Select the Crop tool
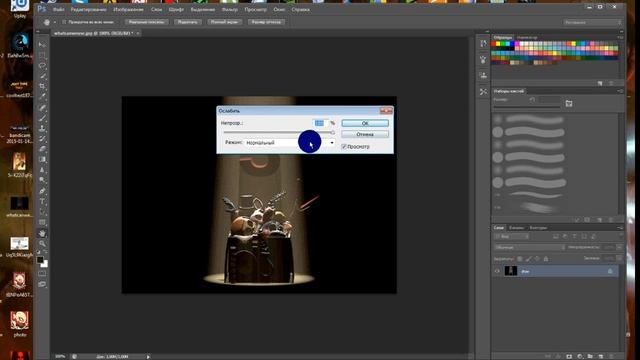The image size is (640, 360). click(x=42, y=87)
